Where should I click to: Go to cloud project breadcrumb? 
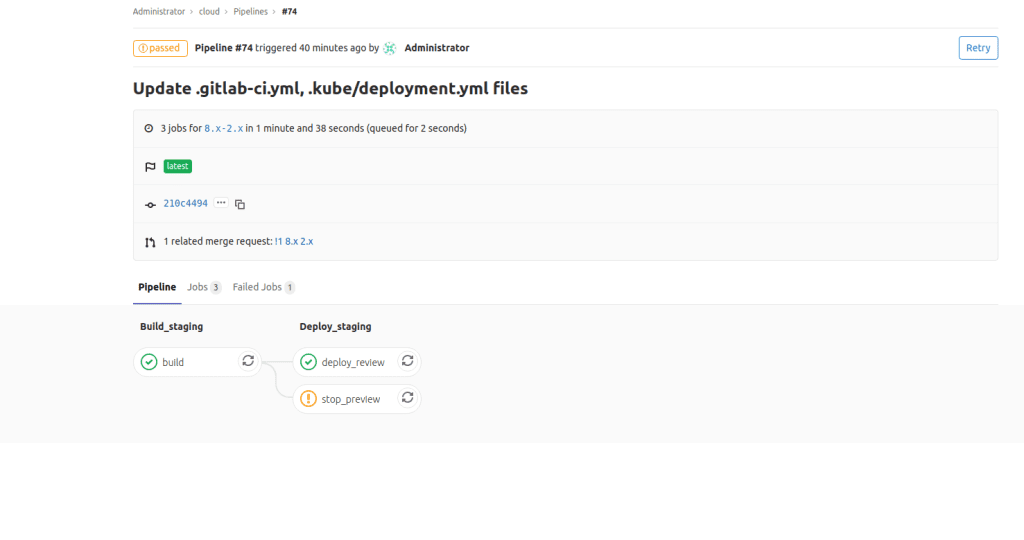tap(209, 12)
